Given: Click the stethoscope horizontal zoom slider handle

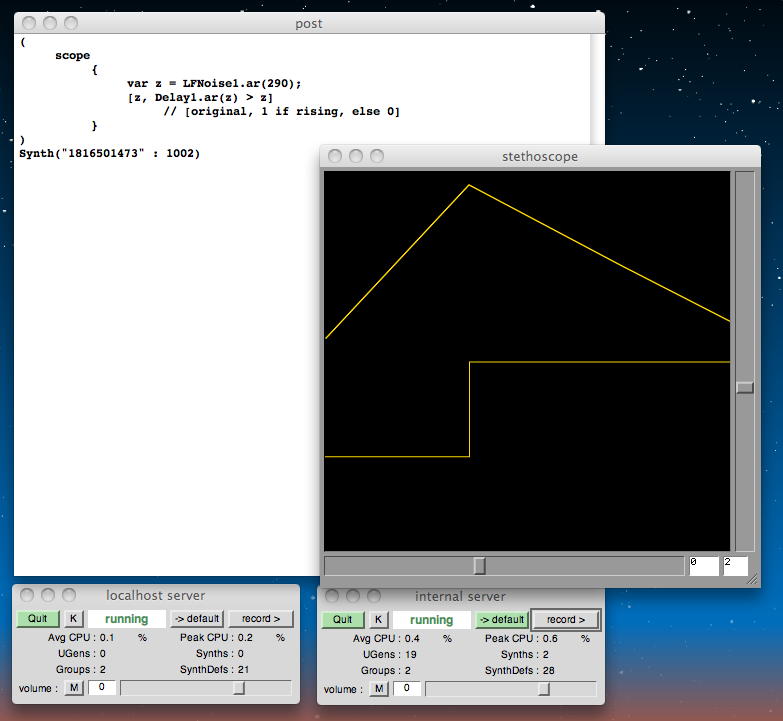Looking at the screenshot, I should pos(479,566).
